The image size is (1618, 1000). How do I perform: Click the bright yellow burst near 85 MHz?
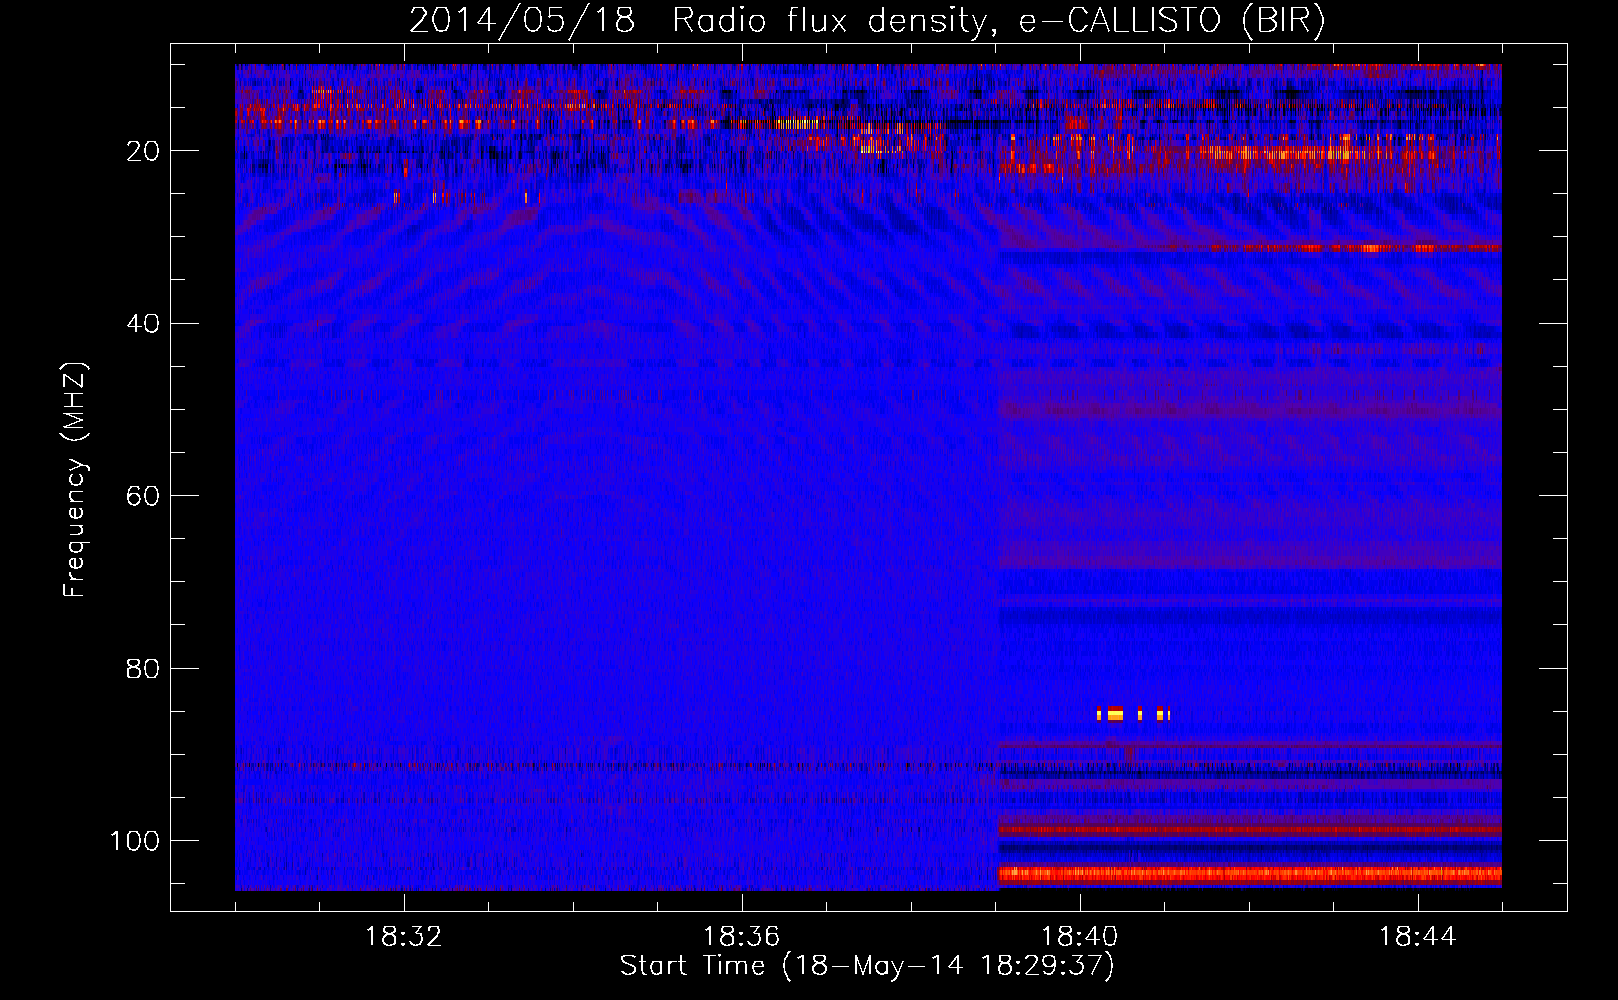point(1133,714)
